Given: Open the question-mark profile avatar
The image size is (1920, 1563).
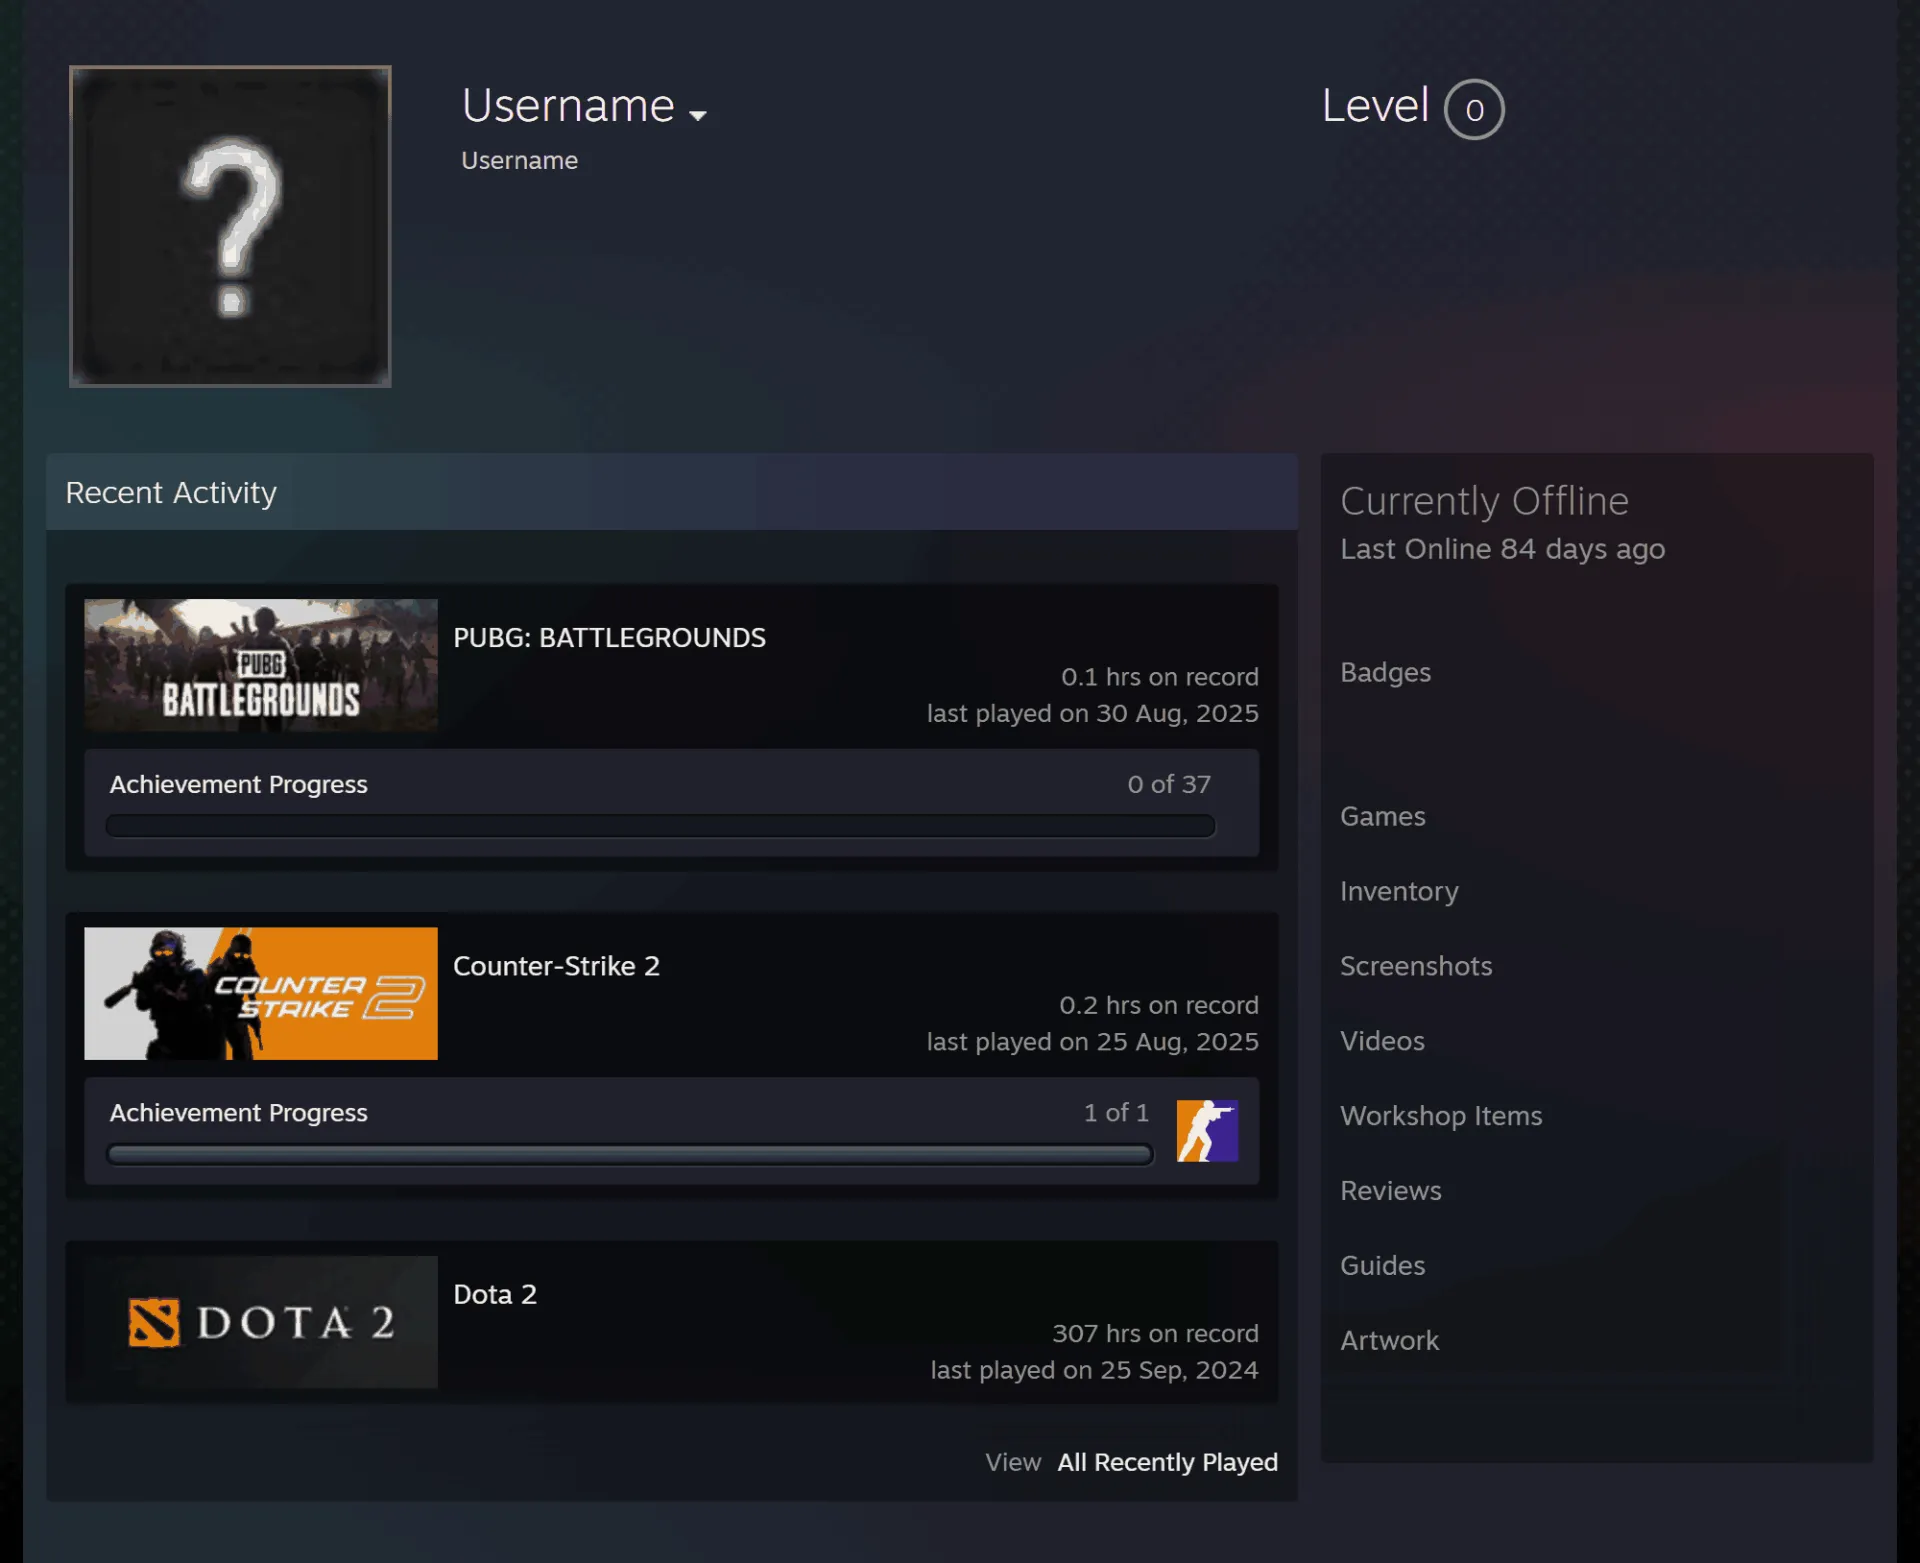Looking at the screenshot, I should pyautogui.click(x=230, y=226).
